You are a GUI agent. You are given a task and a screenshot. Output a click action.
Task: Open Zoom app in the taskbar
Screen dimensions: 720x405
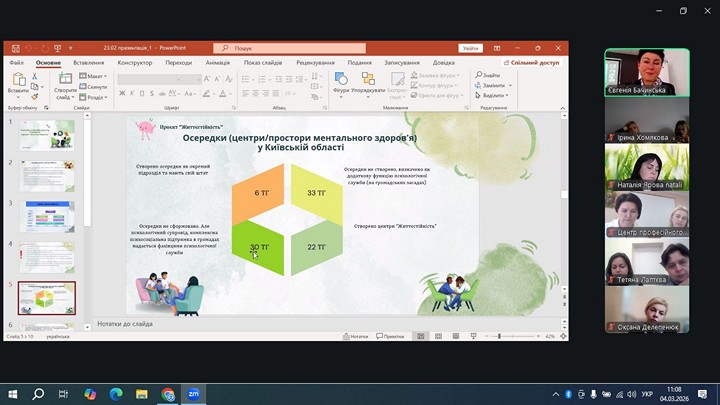click(x=194, y=394)
